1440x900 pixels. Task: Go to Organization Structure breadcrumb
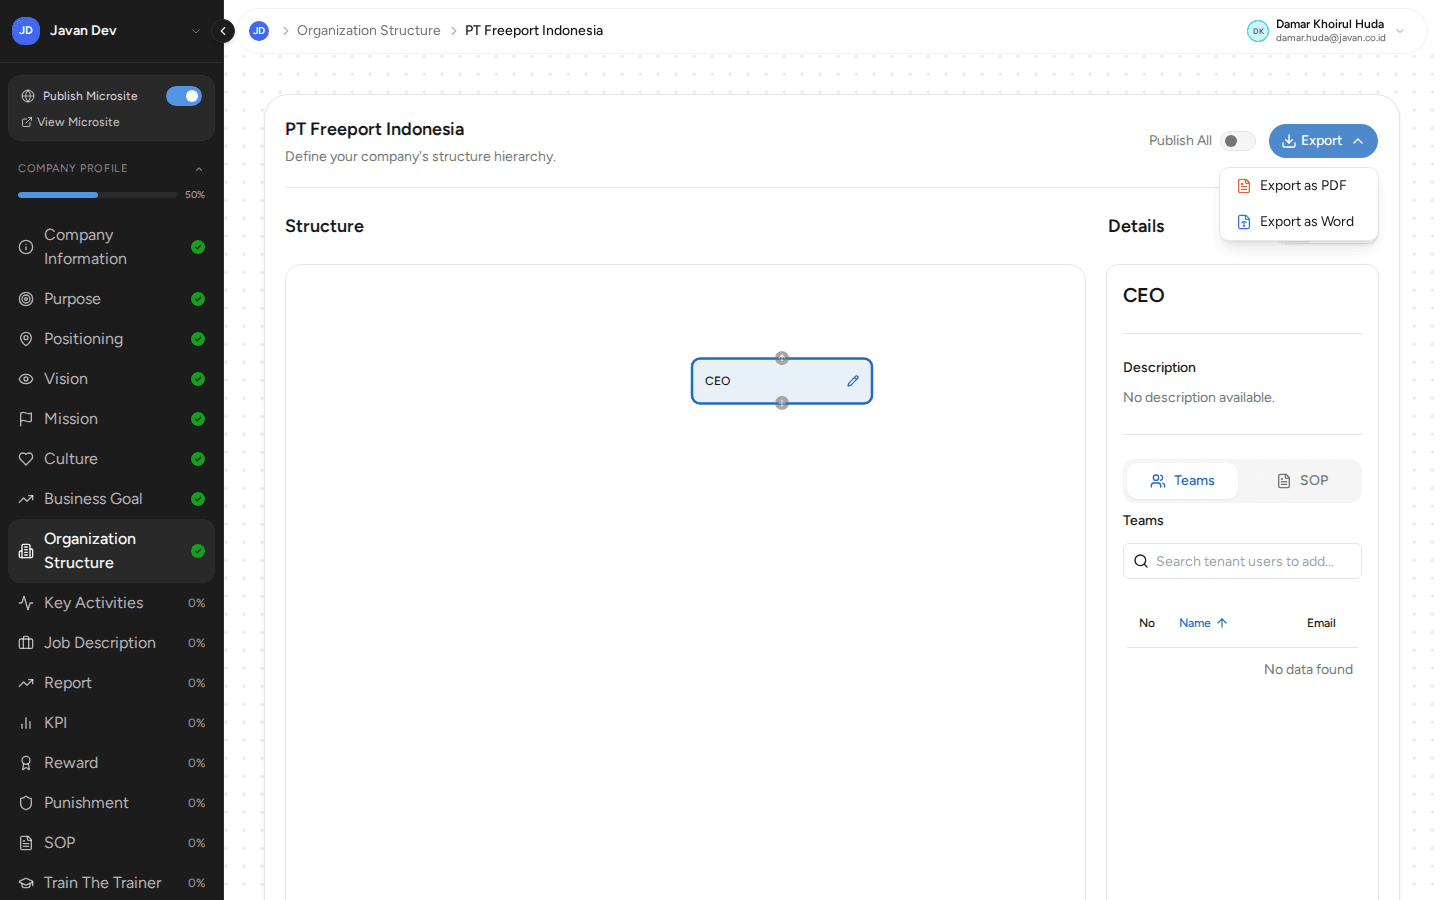(x=369, y=31)
